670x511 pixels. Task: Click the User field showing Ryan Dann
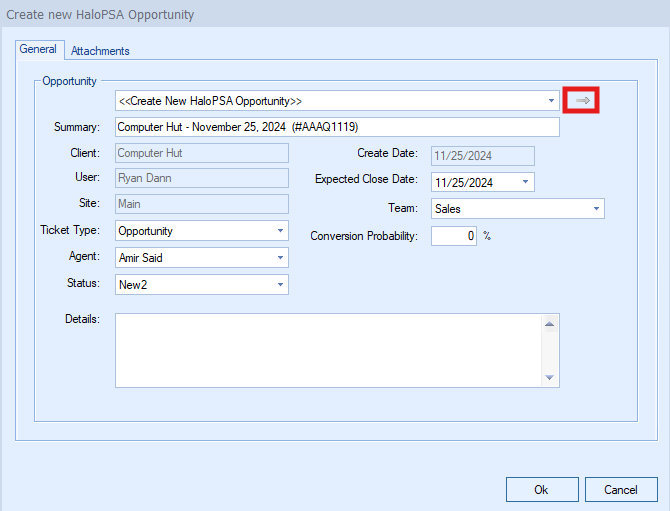tap(202, 178)
